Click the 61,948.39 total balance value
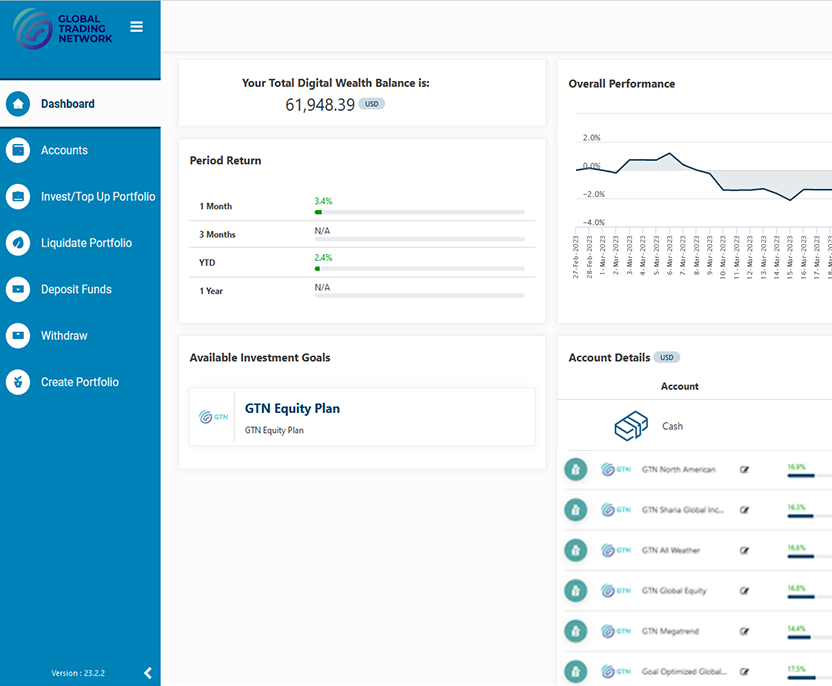 (x=320, y=105)
